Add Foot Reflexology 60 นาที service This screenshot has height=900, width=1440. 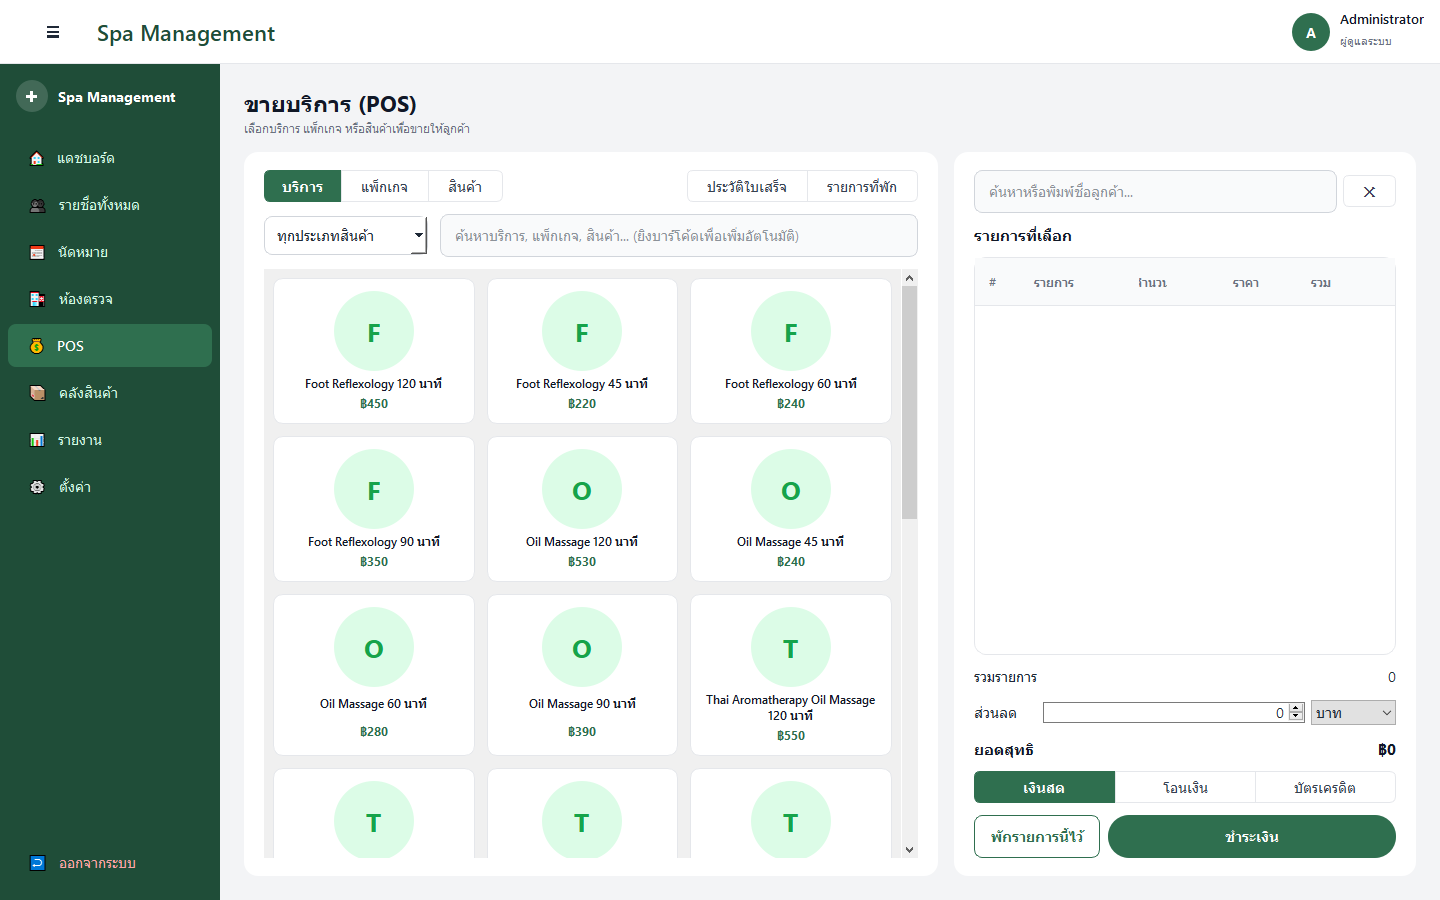click(791, 351)
